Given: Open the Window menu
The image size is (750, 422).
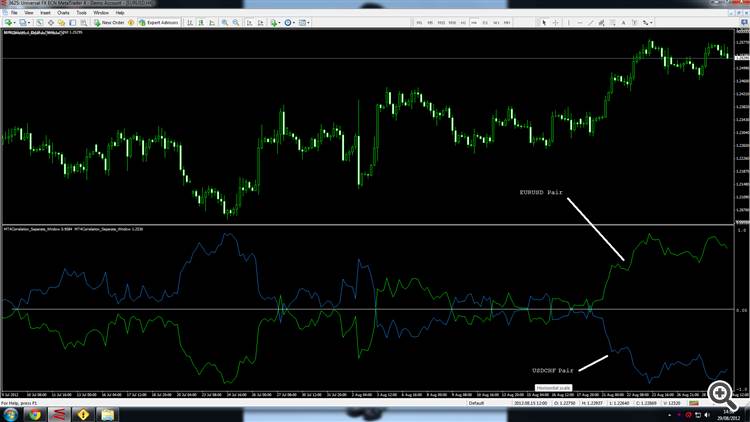Looking at the screenshot, I should click(x=101, y=12).
